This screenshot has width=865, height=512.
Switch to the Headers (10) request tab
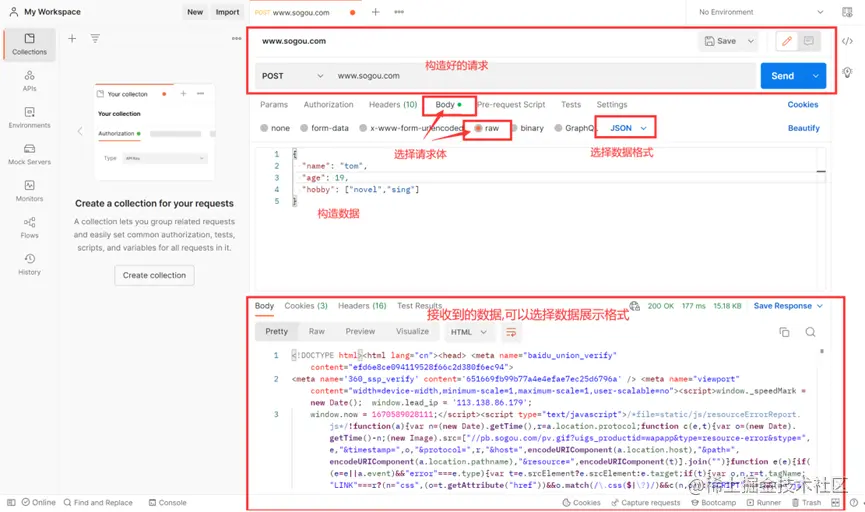393,104
